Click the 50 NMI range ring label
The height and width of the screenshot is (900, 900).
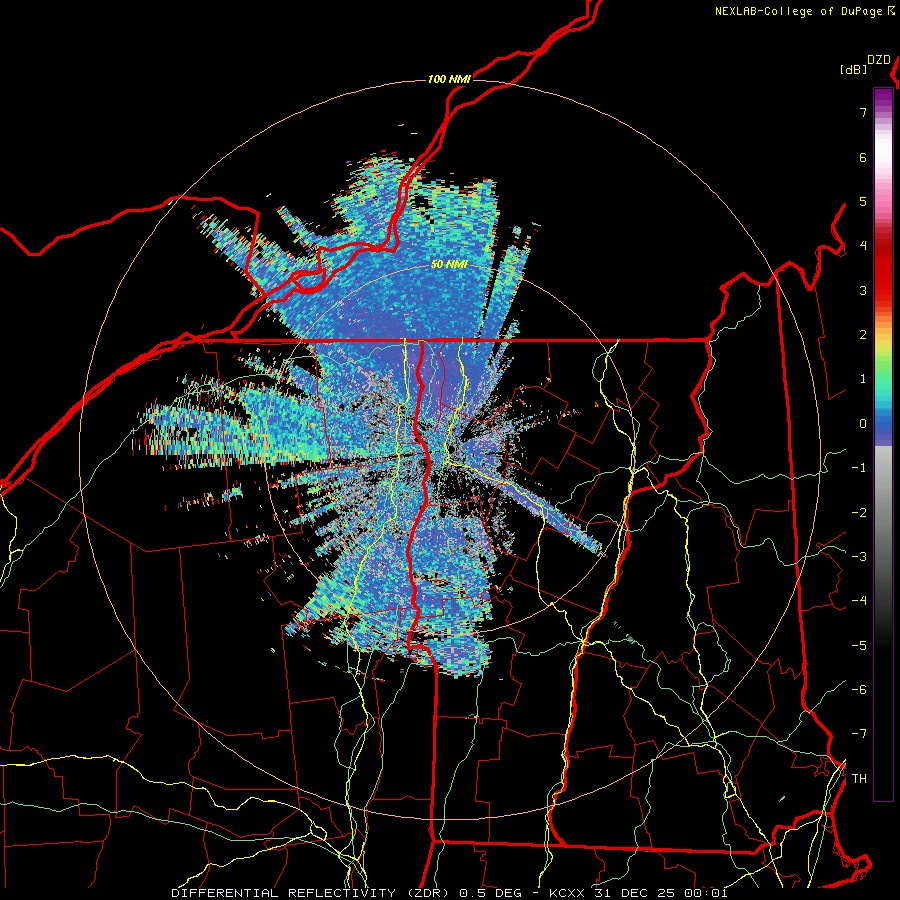point(449,265)
